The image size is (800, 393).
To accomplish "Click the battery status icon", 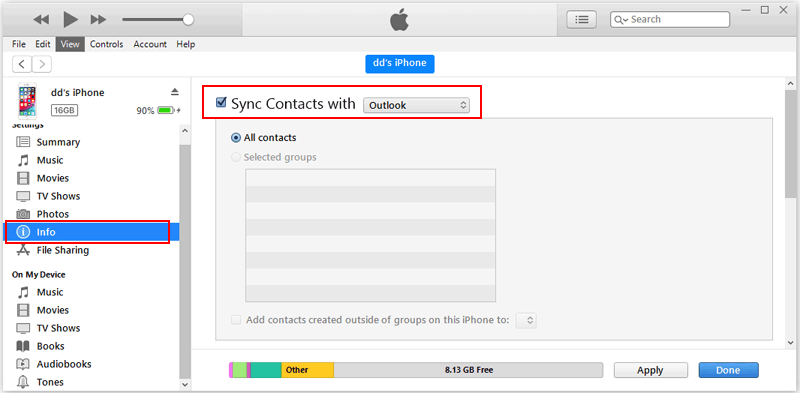I will pyautogui.click(x=166, y=110).
